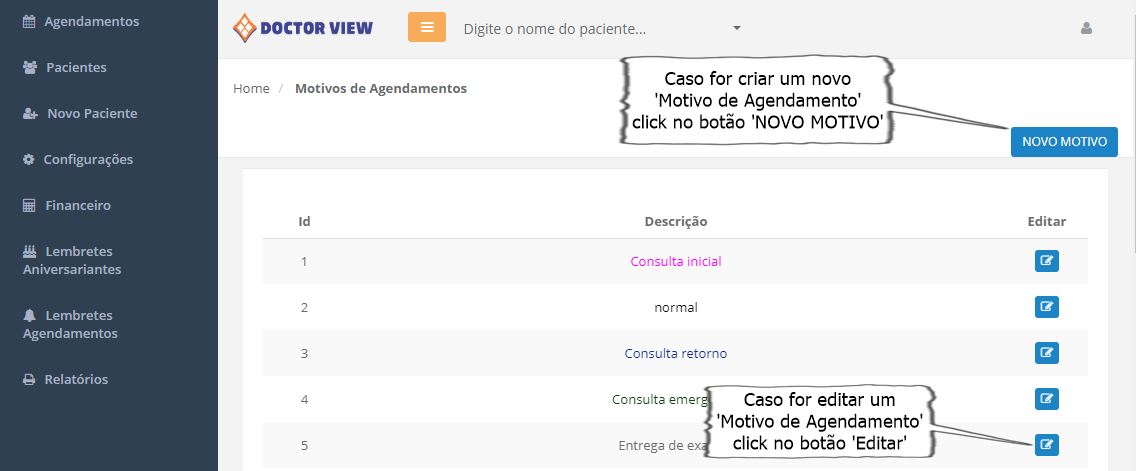
Task: Open Lembretes Agendamentos in the sidebar
Action: (x=70, y=324)
